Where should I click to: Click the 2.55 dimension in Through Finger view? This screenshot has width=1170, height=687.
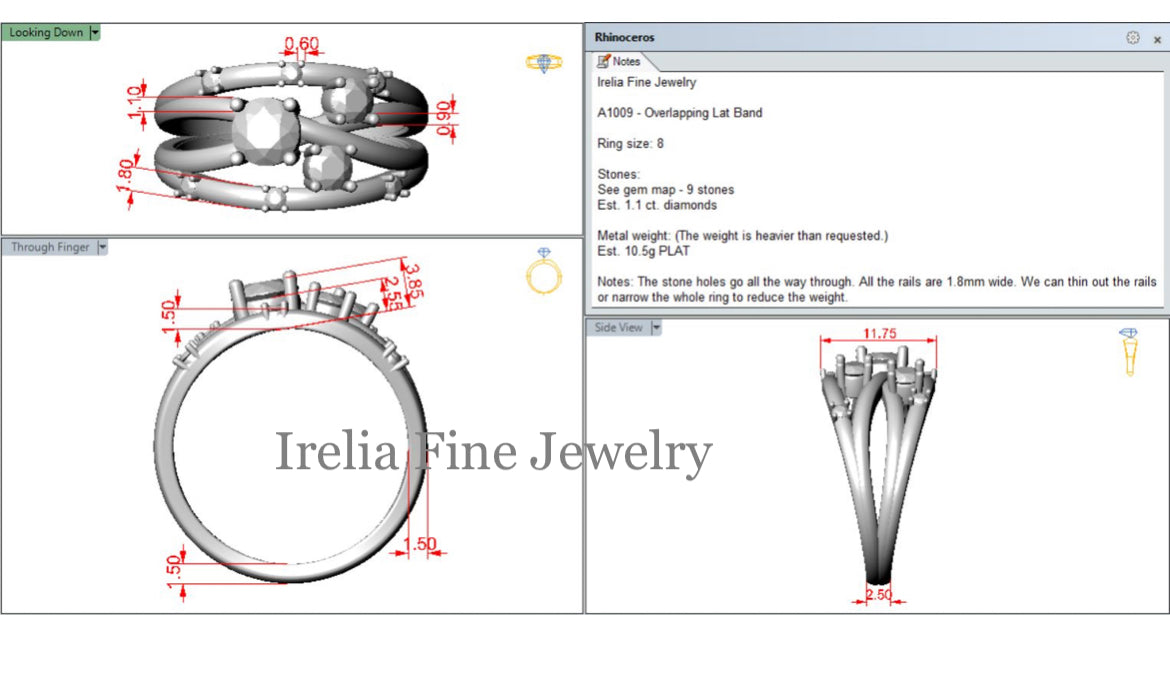[x=392, y=292]
